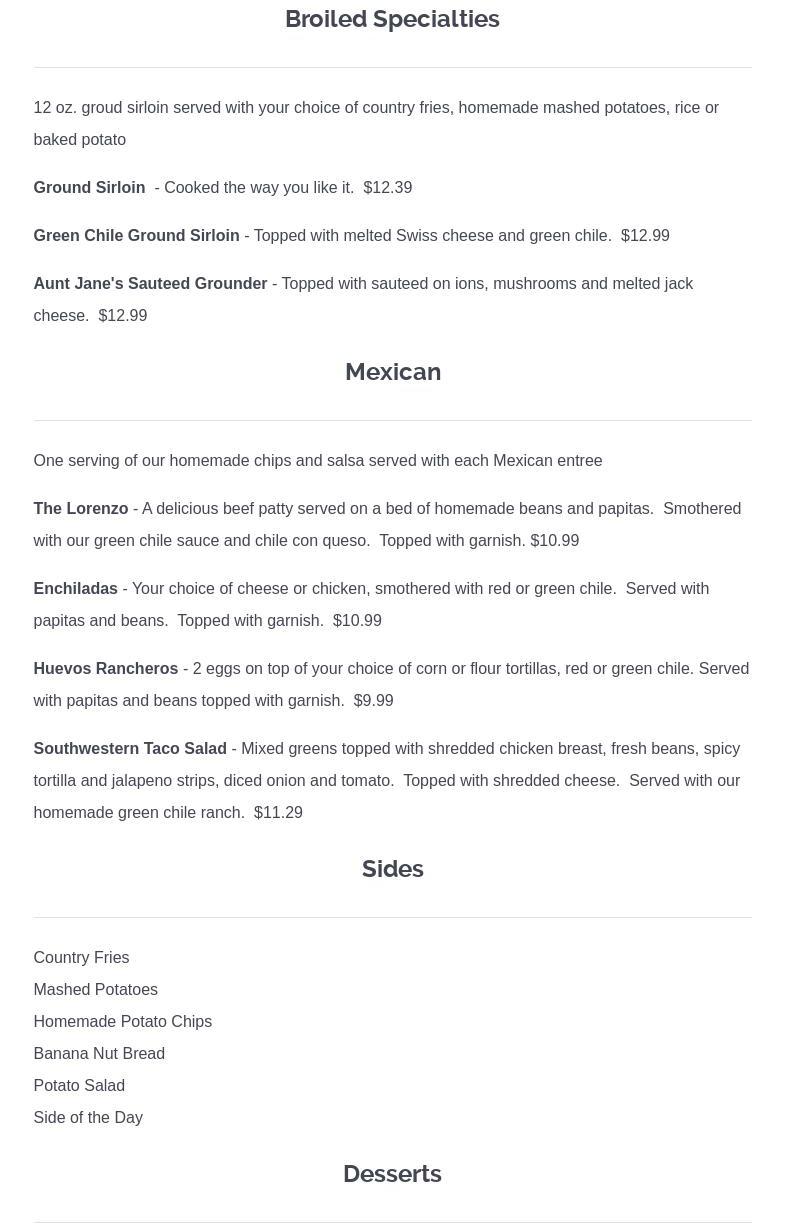This screenshot has width=785, height=1226.
Task: Click Country Fries in the sides list
Action: [81, 958]
